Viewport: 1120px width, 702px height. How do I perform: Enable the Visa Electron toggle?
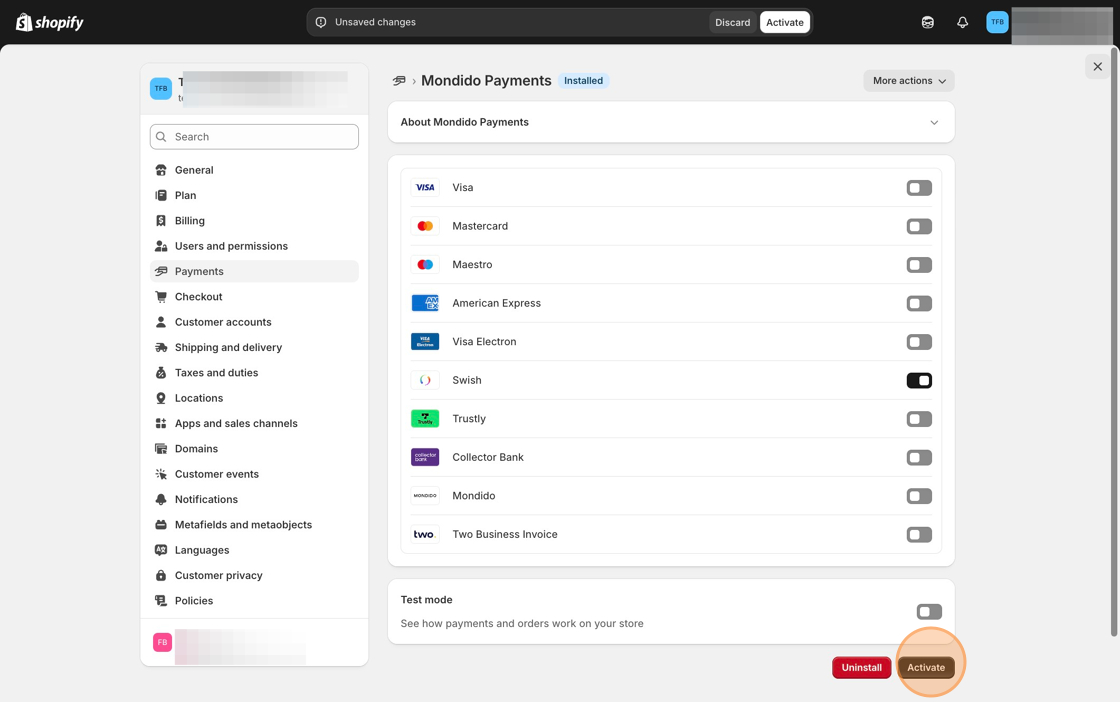click(x=919, y=342)
